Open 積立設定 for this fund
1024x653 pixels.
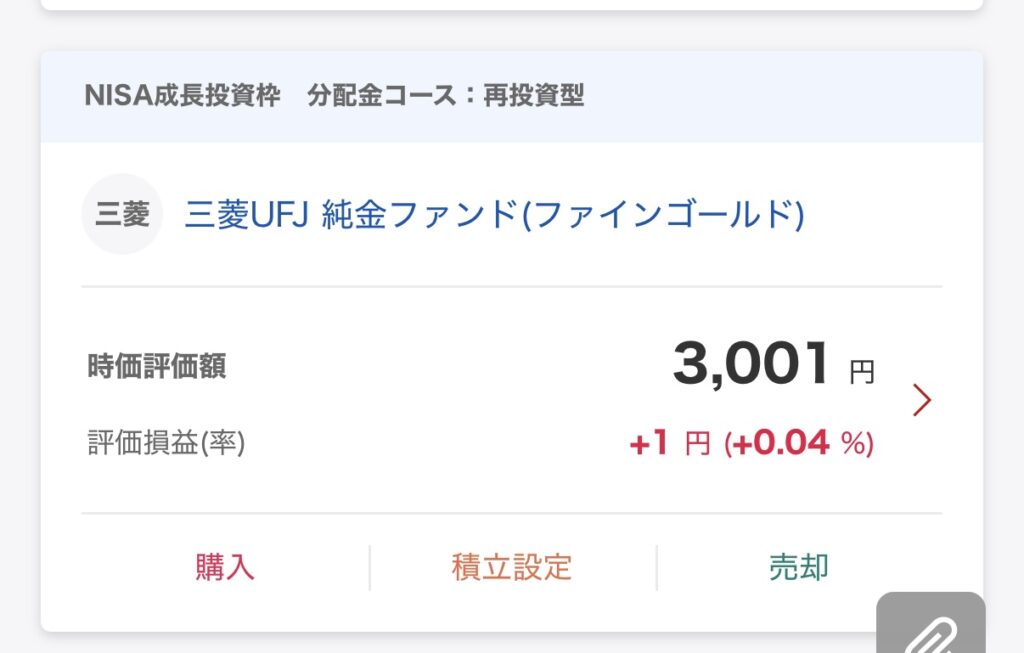511,567
